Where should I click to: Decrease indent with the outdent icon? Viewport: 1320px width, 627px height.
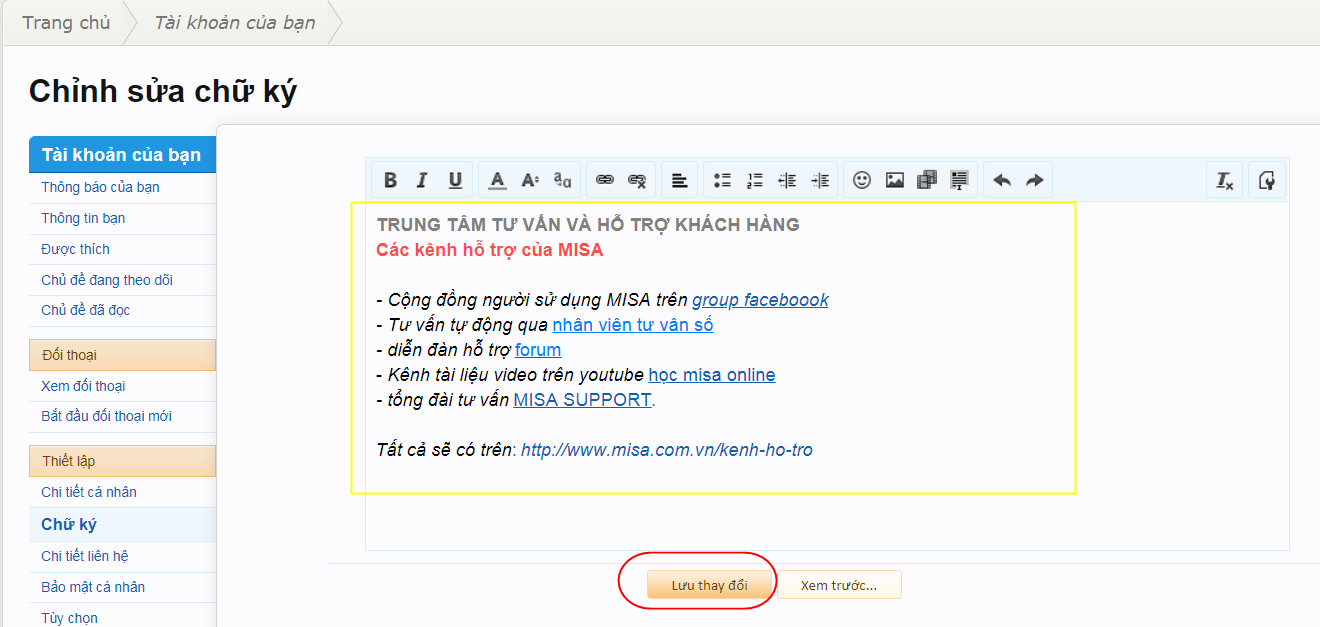coord(787,180)
